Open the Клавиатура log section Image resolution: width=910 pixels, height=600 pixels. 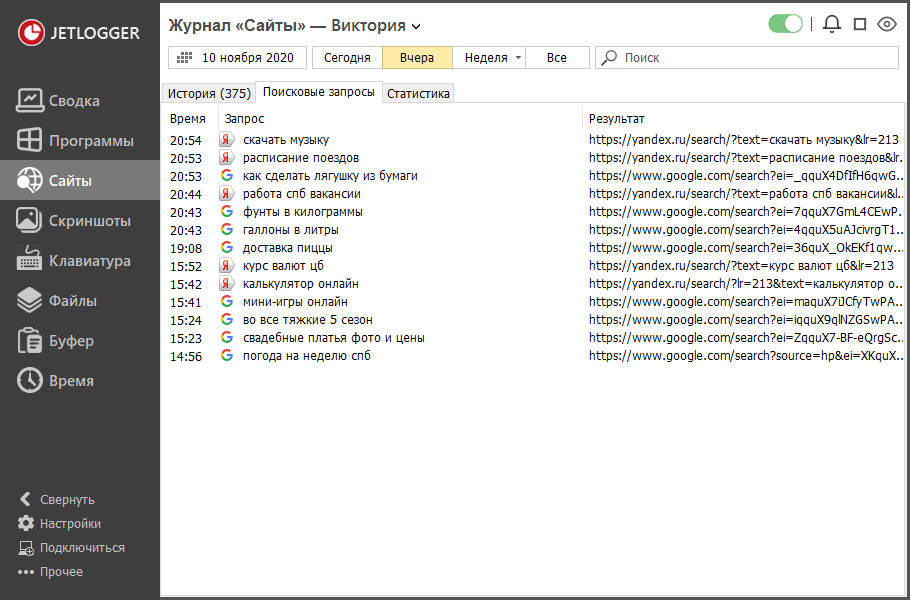(x=89, y=261)
